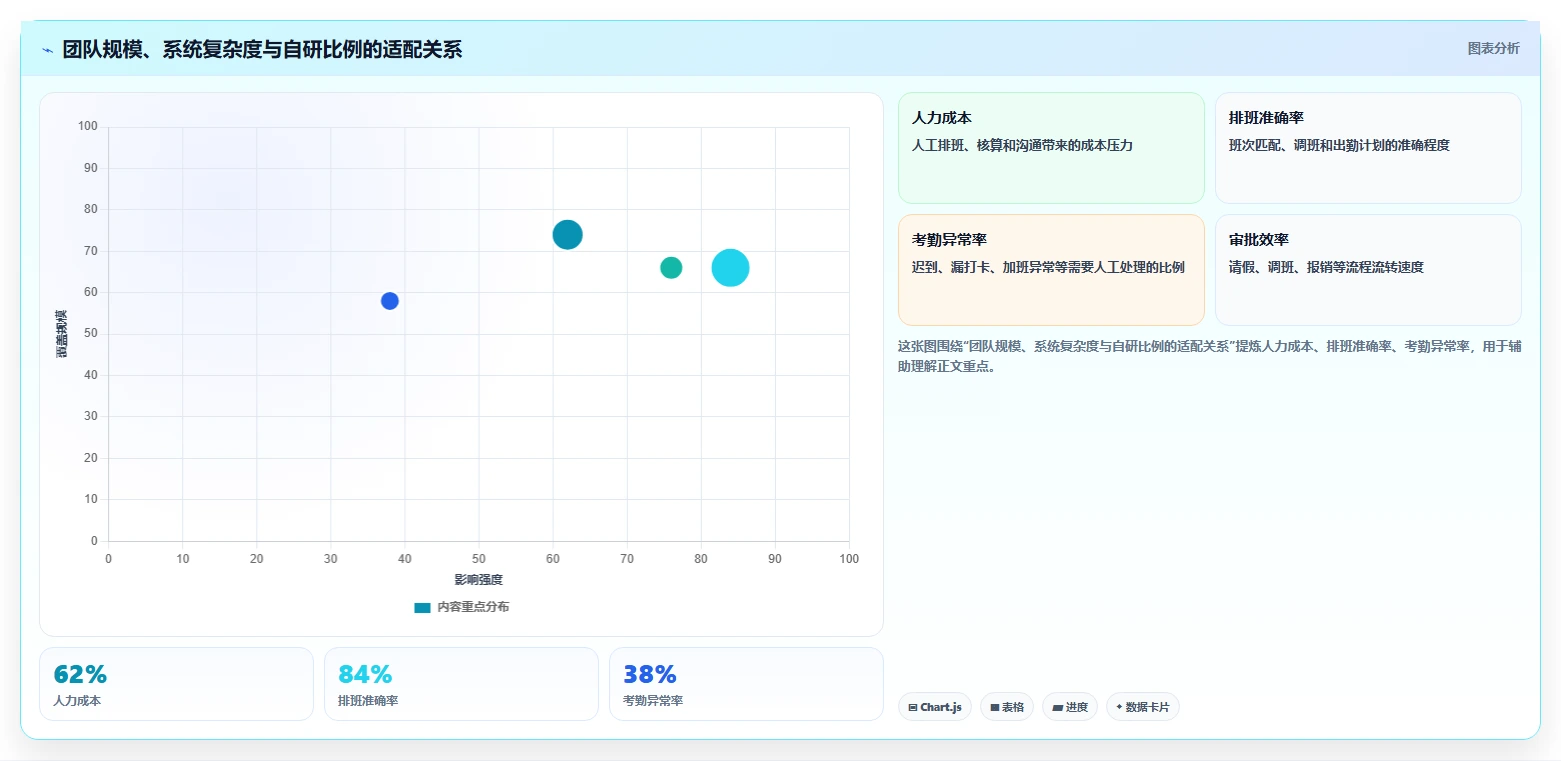
Task: Click the 表格 tag chip
Action: (x=1007, y=707)
